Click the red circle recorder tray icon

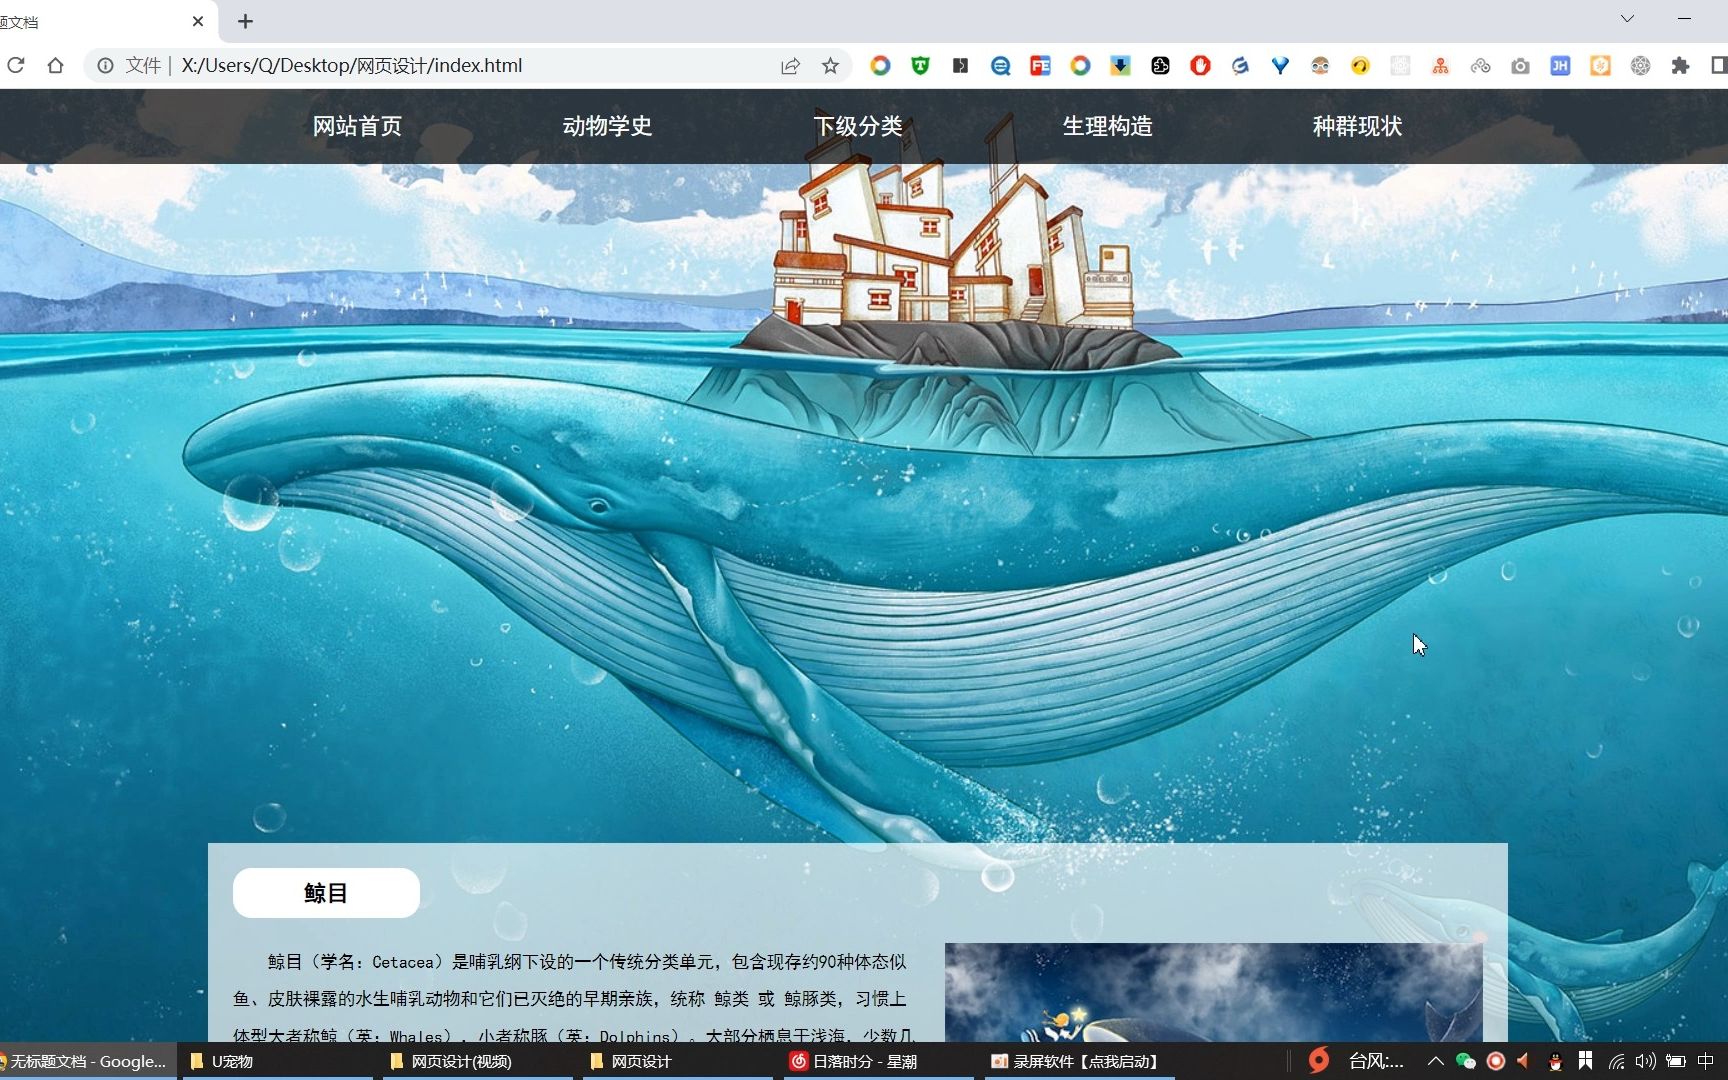coord(1496,1061)
